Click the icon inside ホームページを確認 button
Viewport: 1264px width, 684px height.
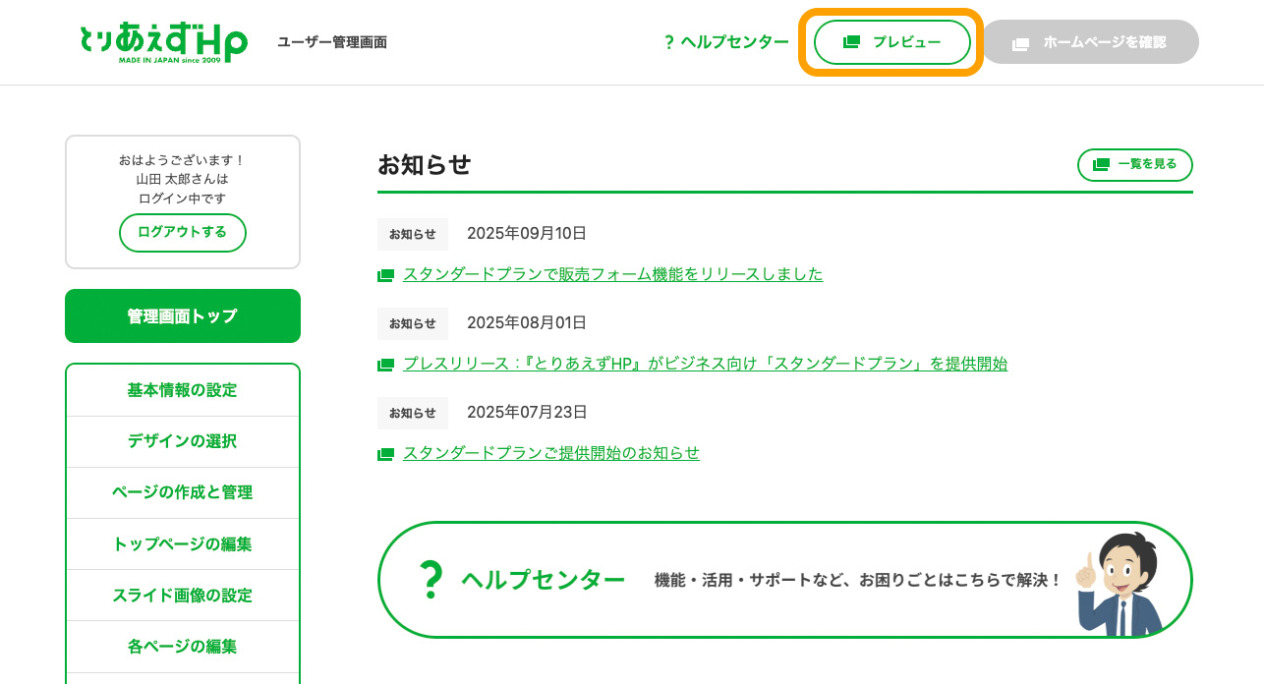[x=1020, y=43]
